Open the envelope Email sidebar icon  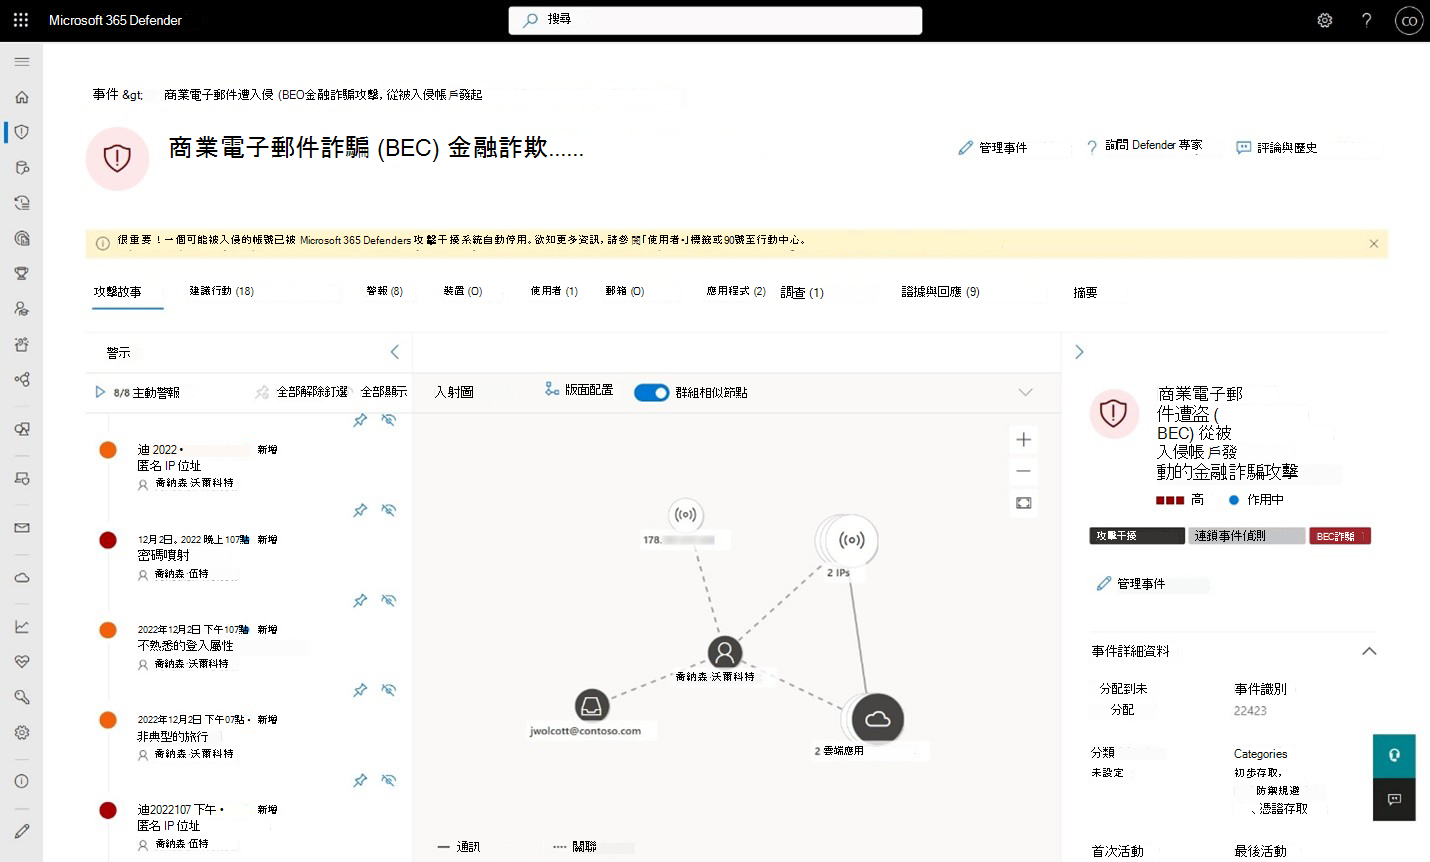click(22, 528)
